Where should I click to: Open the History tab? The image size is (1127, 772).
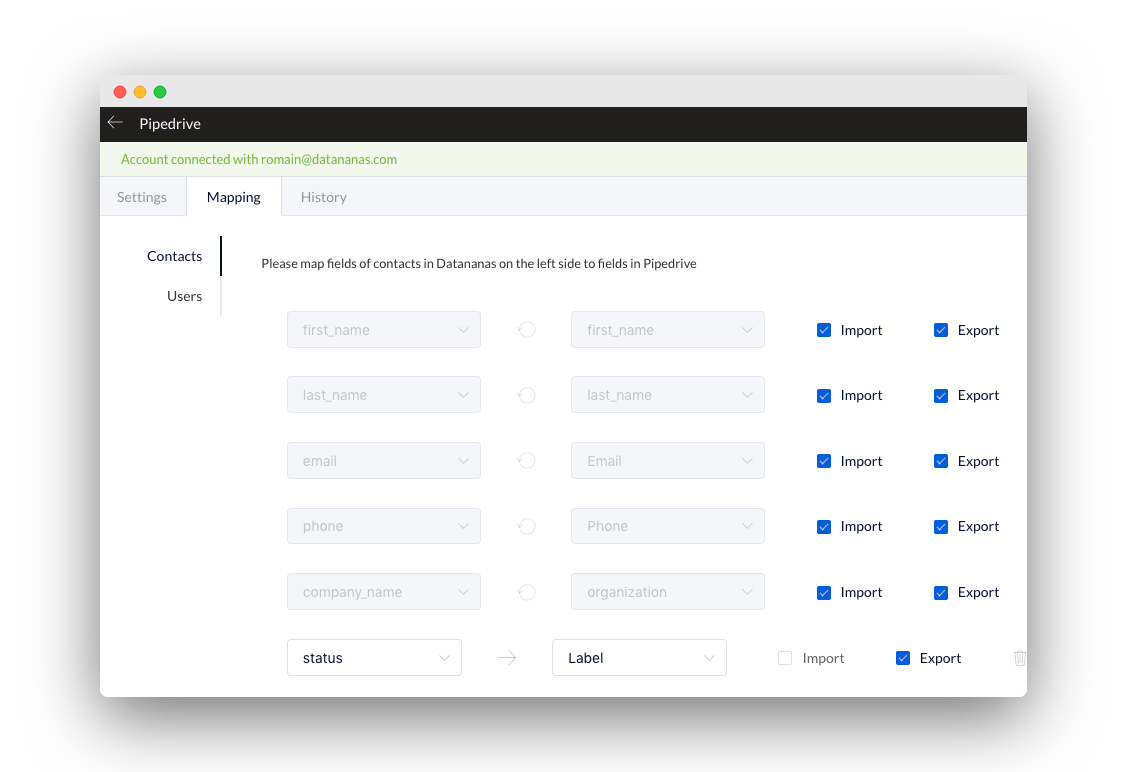(323, 197)
